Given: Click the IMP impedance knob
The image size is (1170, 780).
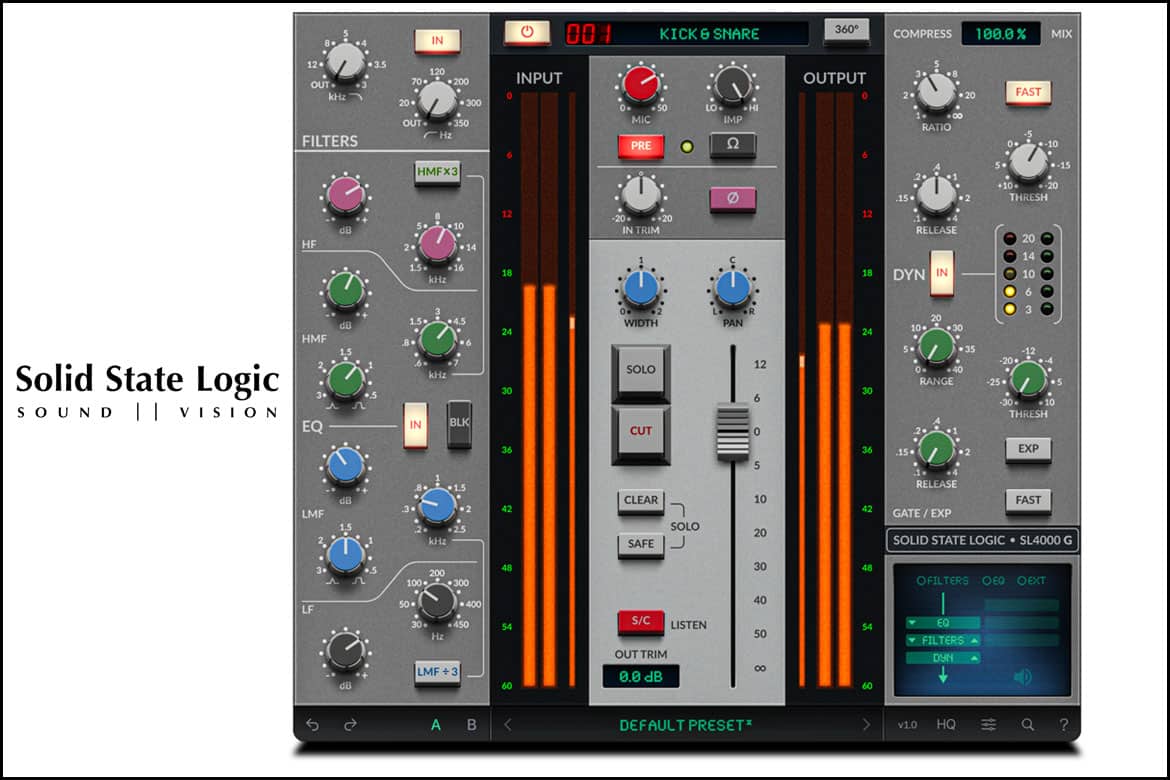Looking at the screenshot, I should click(x=733, y=84).
